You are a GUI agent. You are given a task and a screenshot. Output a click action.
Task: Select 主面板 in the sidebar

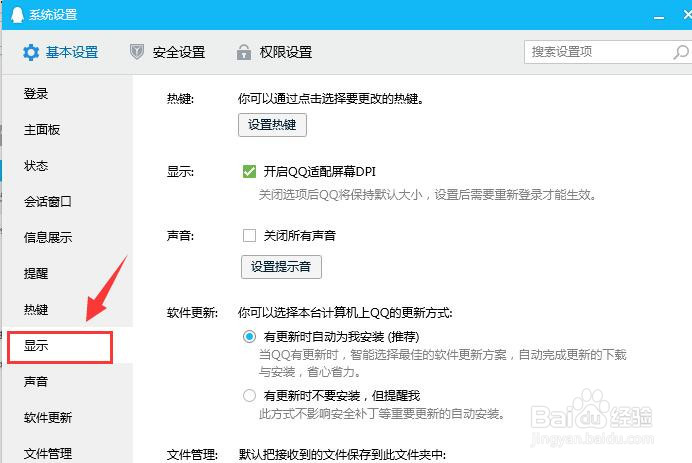tap(42, 130)
